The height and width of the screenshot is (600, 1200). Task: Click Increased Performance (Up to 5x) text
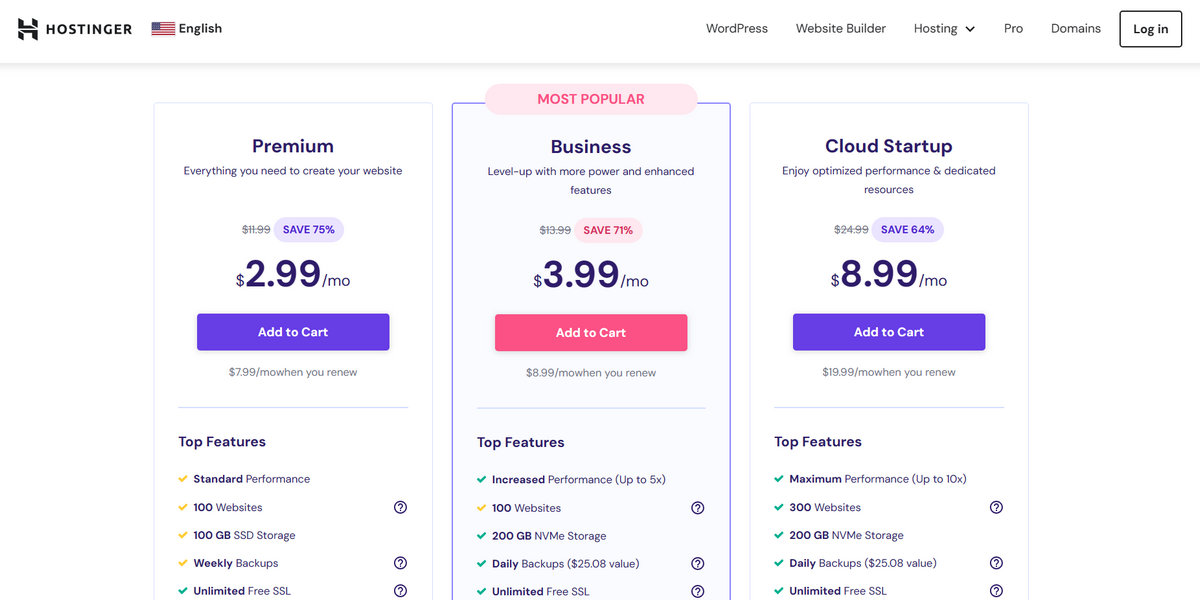coord(579,480)
